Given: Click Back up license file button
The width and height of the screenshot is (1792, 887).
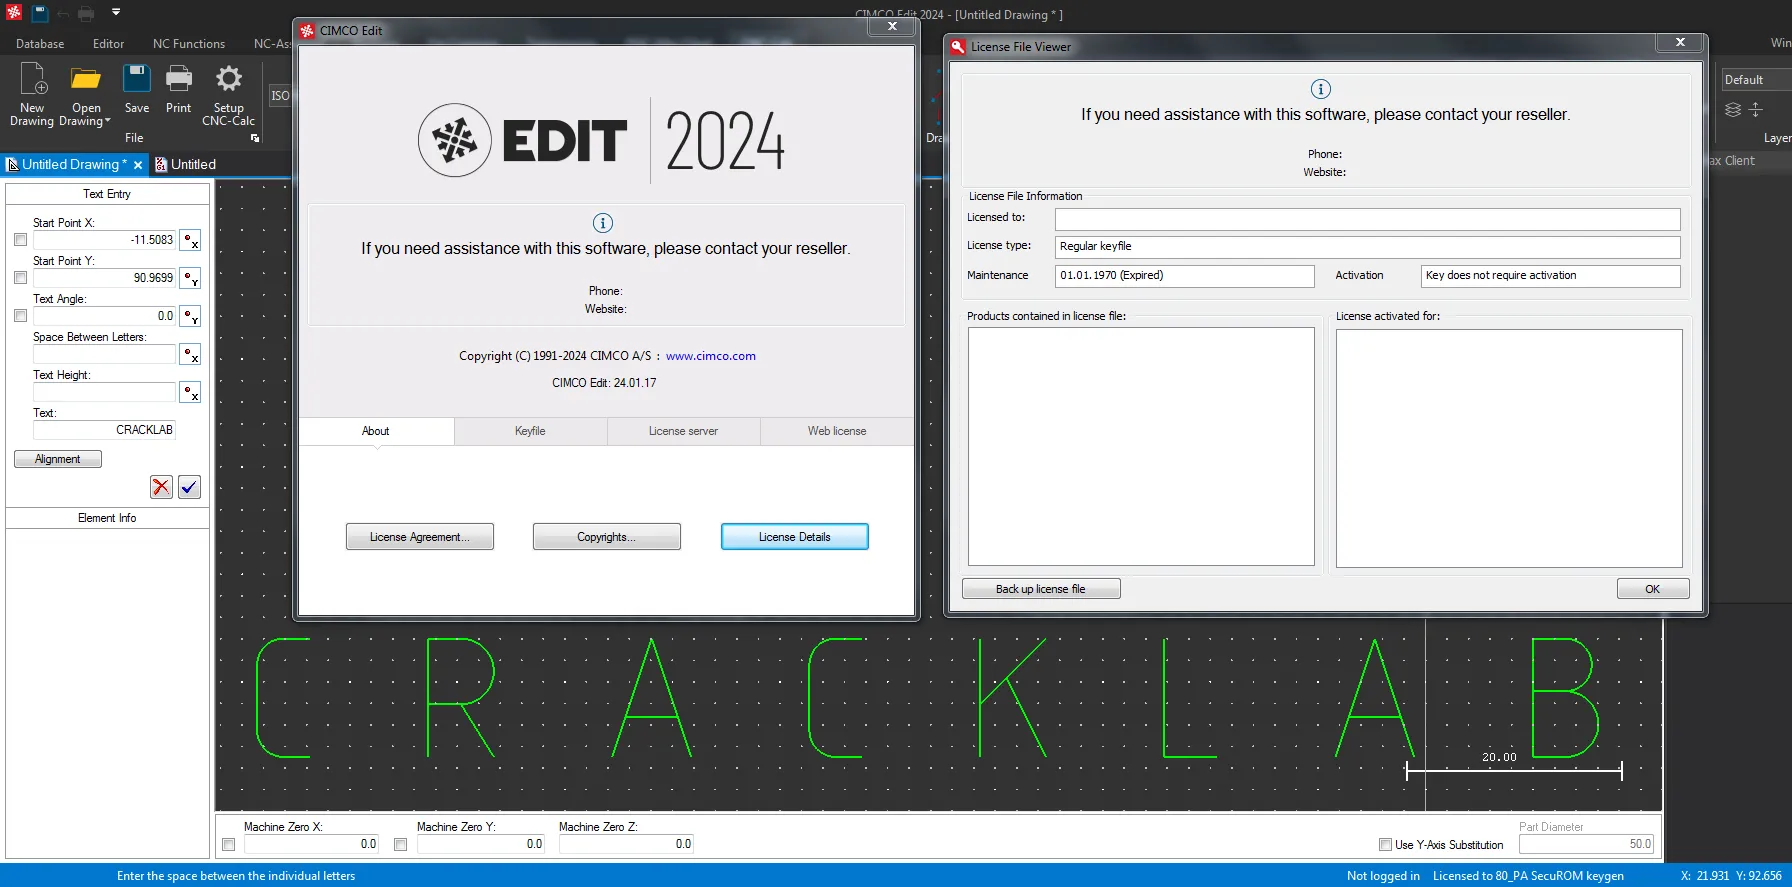Looking at the screenshot, I should tap(1041, 589).
